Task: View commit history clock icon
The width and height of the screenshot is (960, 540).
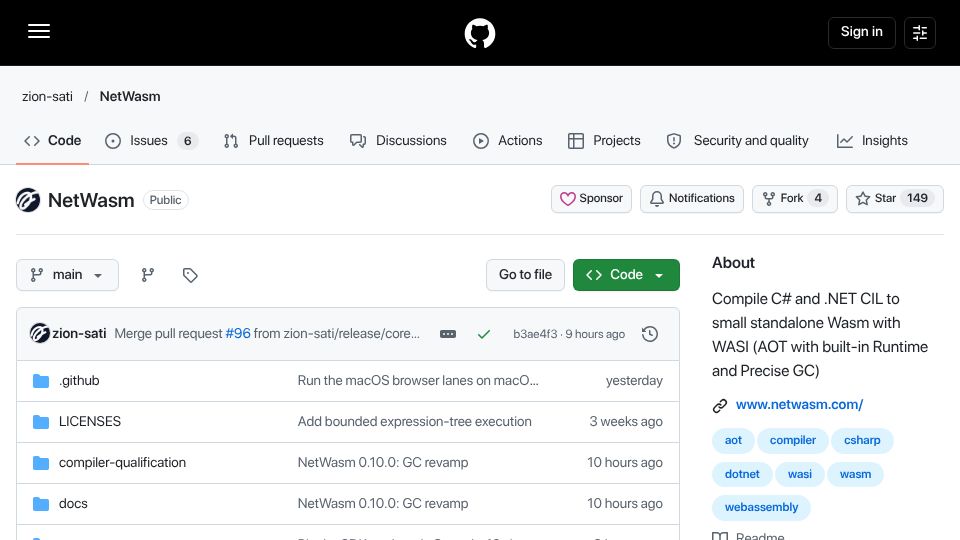Action: point(650,334)
